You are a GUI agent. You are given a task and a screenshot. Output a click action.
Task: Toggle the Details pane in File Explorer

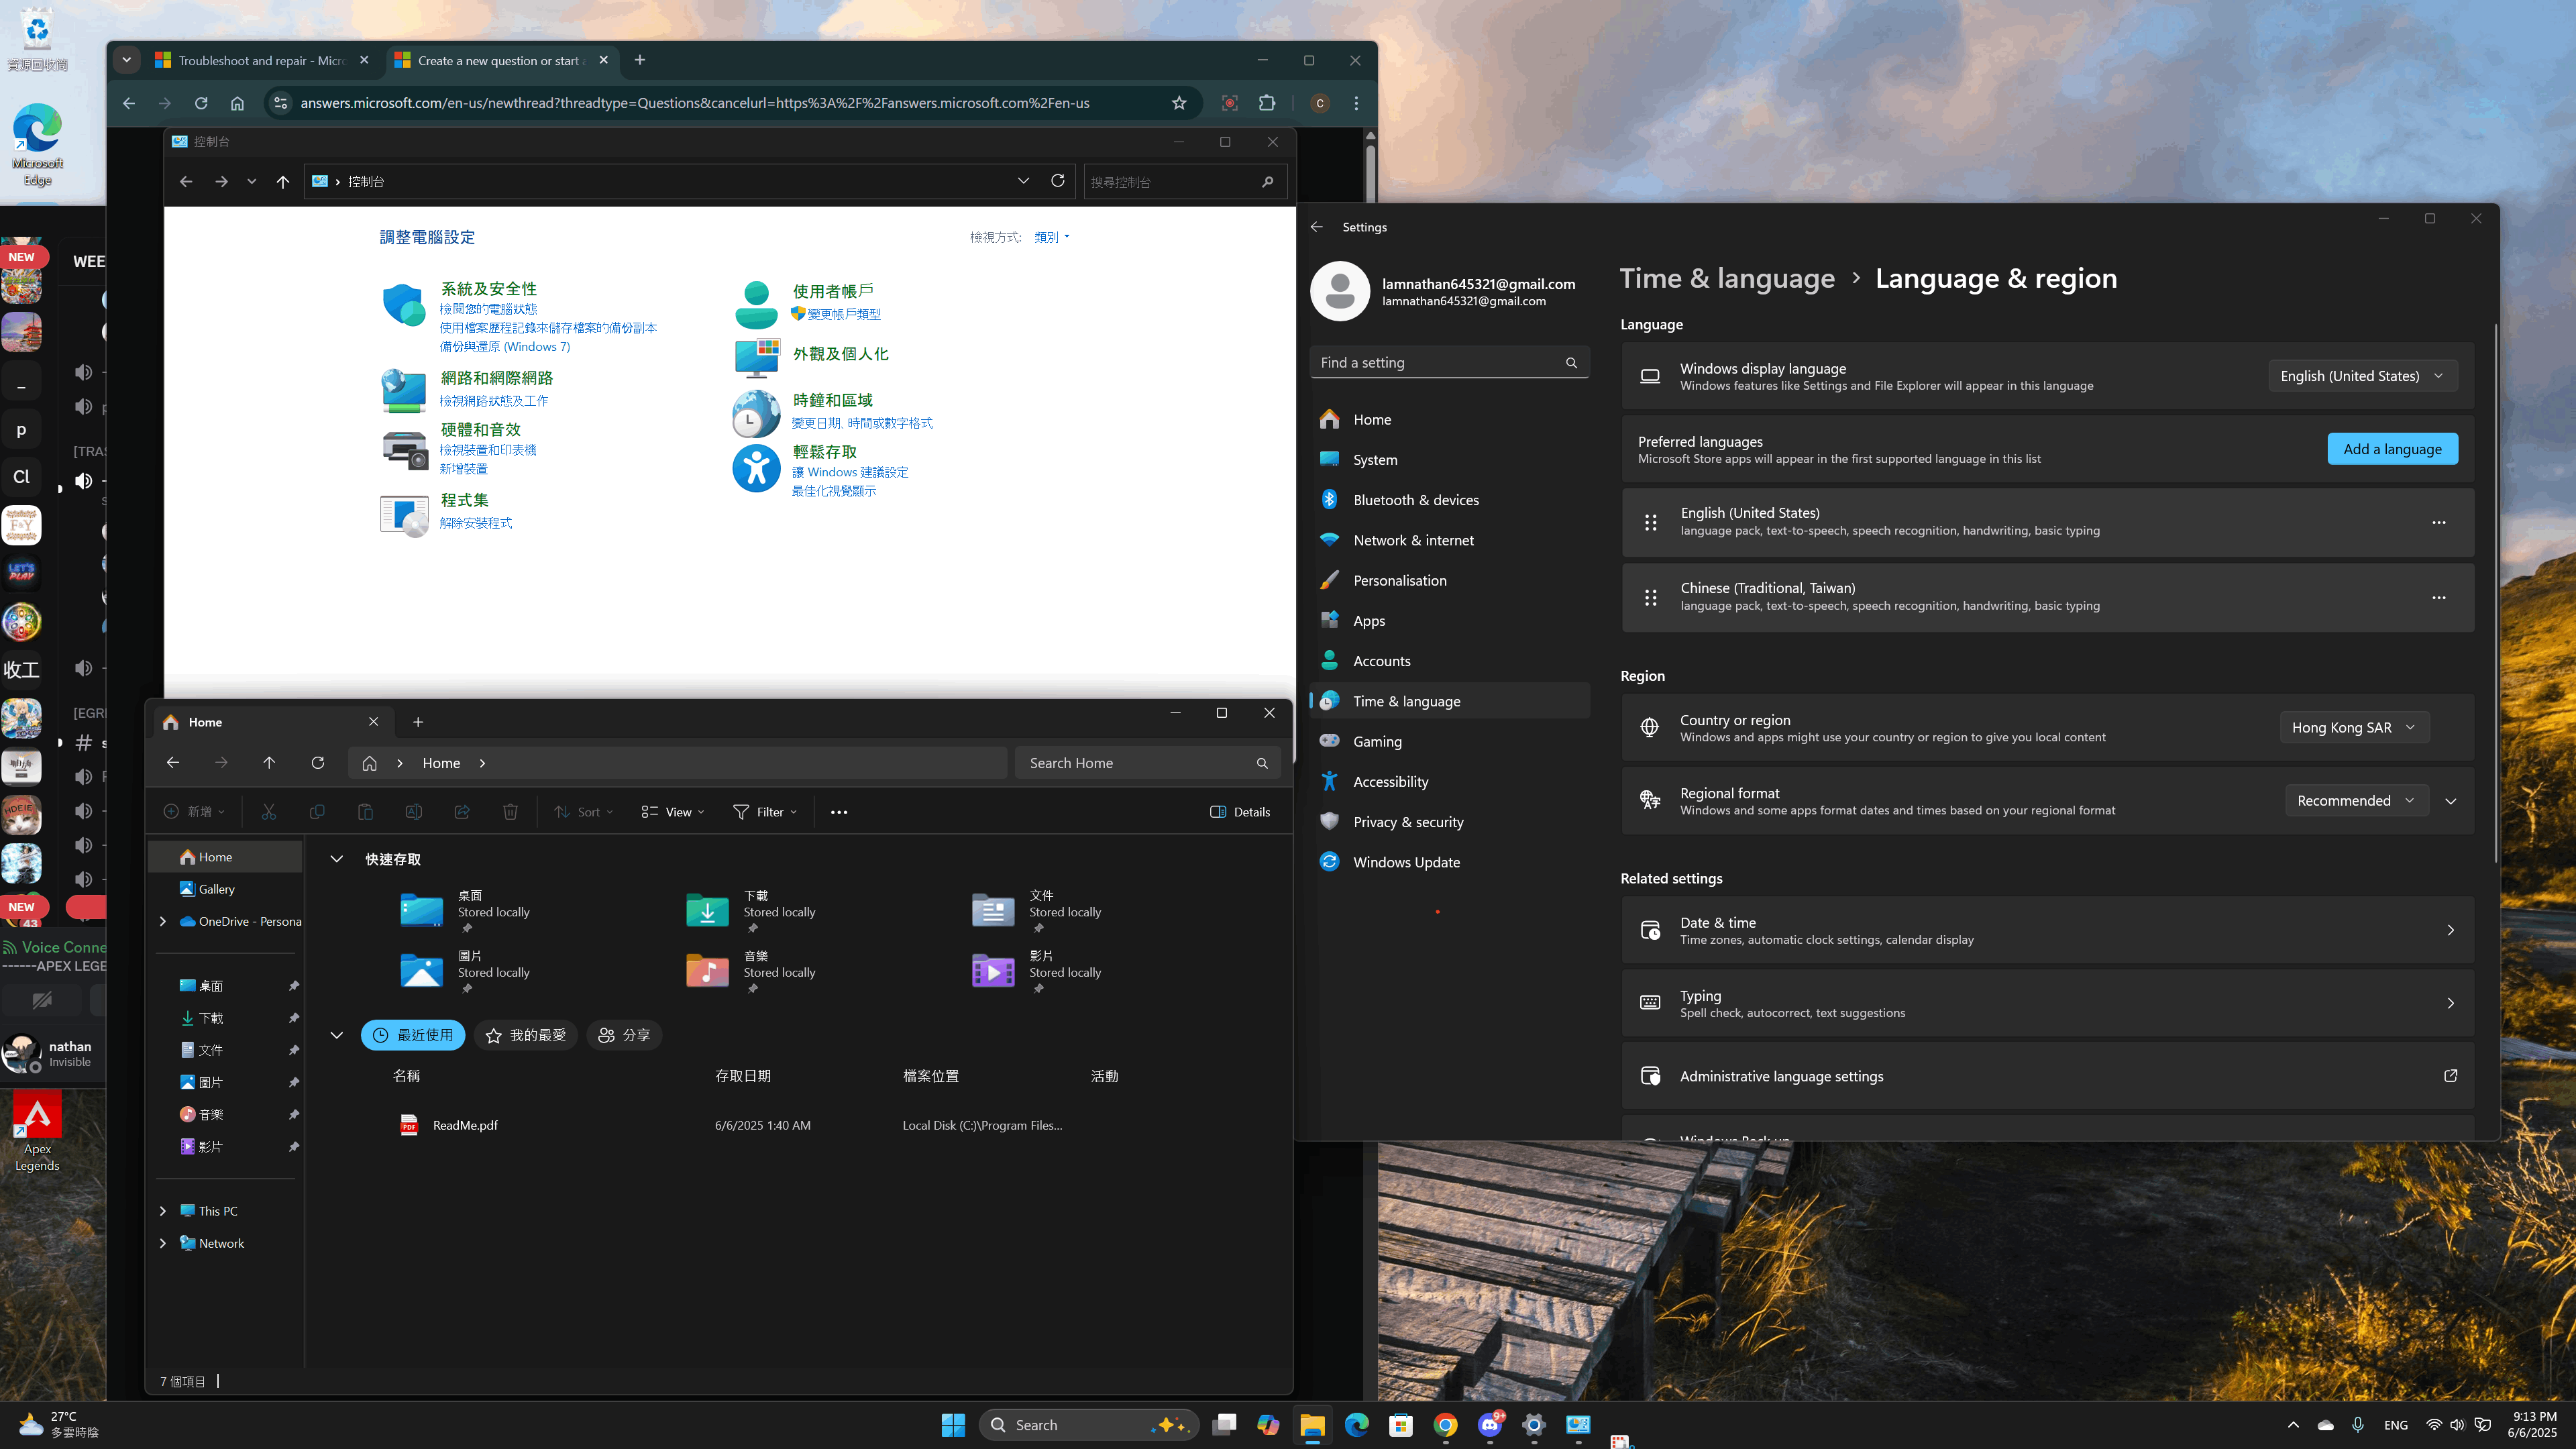(x=1240, y=812)
